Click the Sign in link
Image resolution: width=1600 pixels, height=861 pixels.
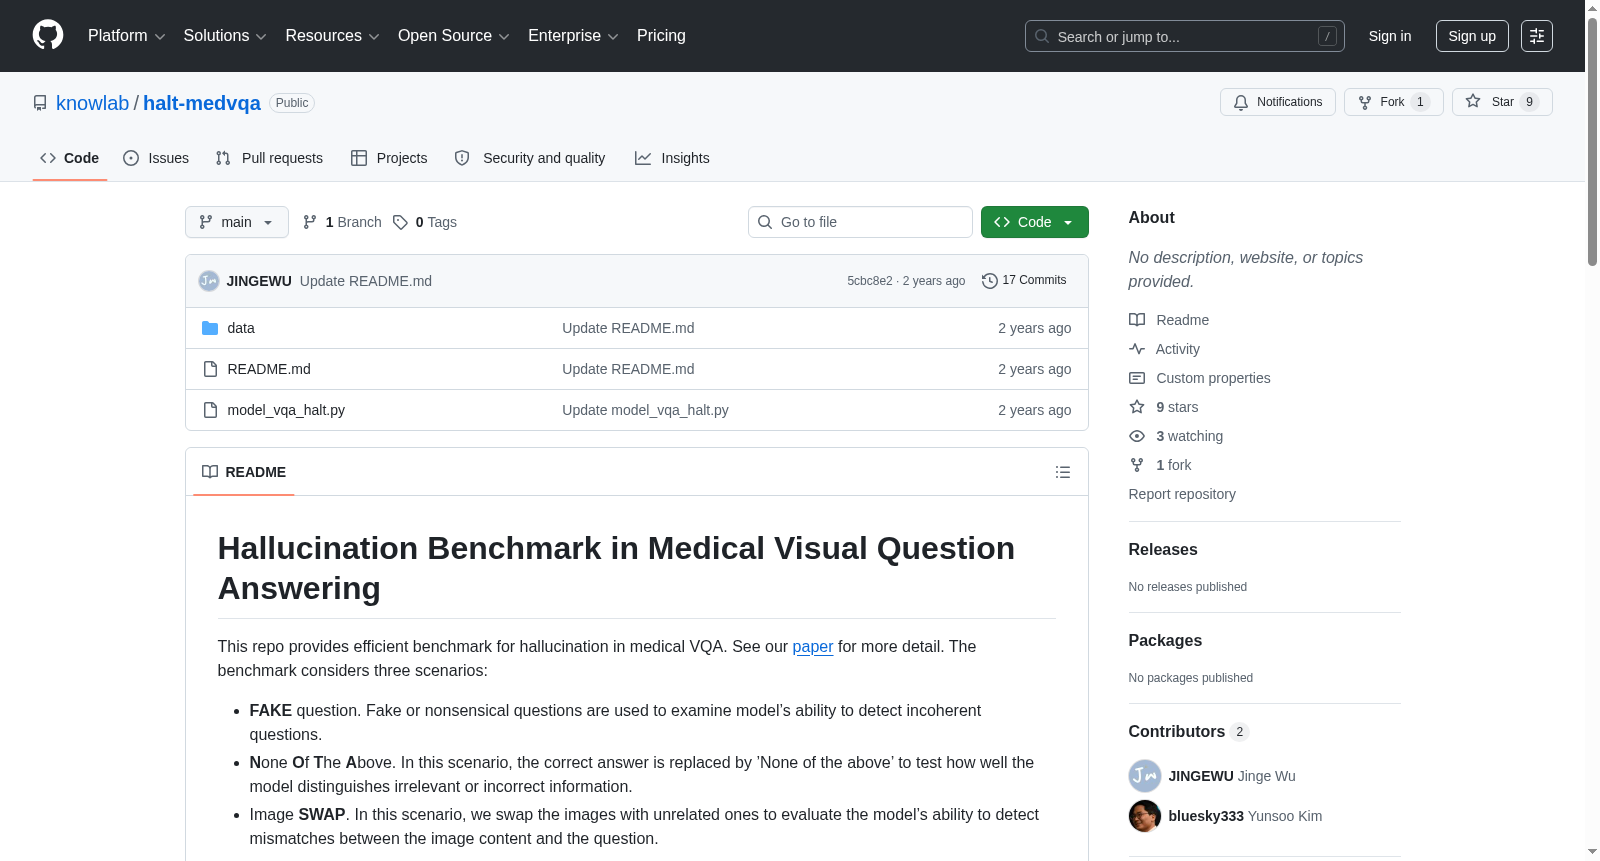[1390, 36]
